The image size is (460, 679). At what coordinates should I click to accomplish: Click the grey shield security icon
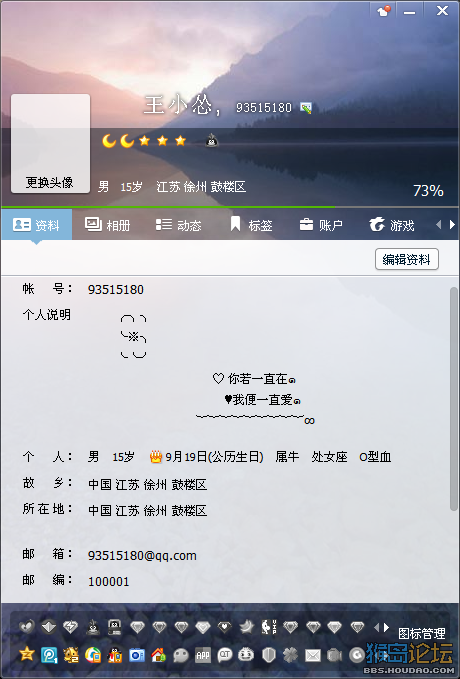tap(269, 655)
